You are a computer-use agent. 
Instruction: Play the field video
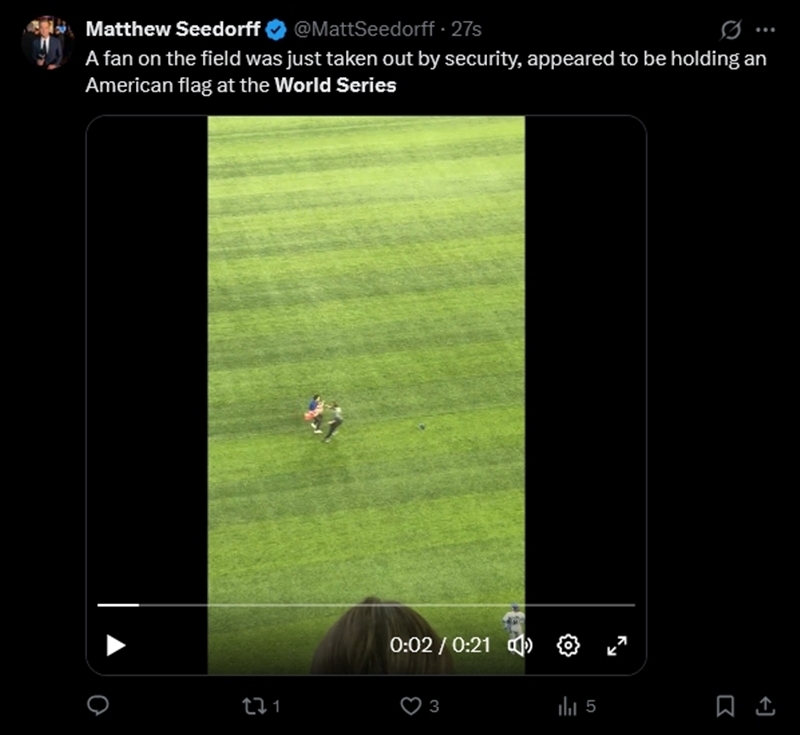pos(116,645)
